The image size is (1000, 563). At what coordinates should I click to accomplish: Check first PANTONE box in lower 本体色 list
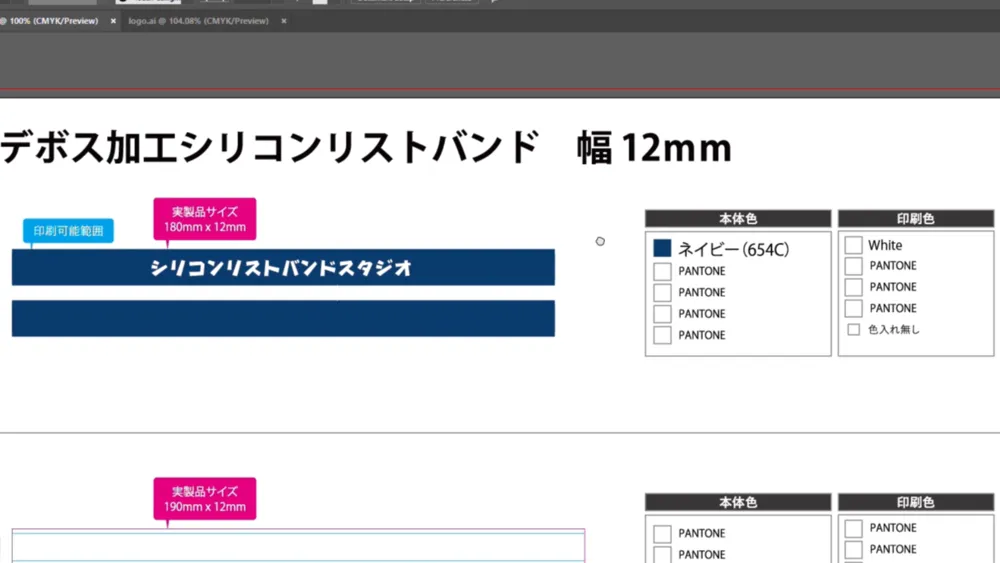tap(662, 534)
